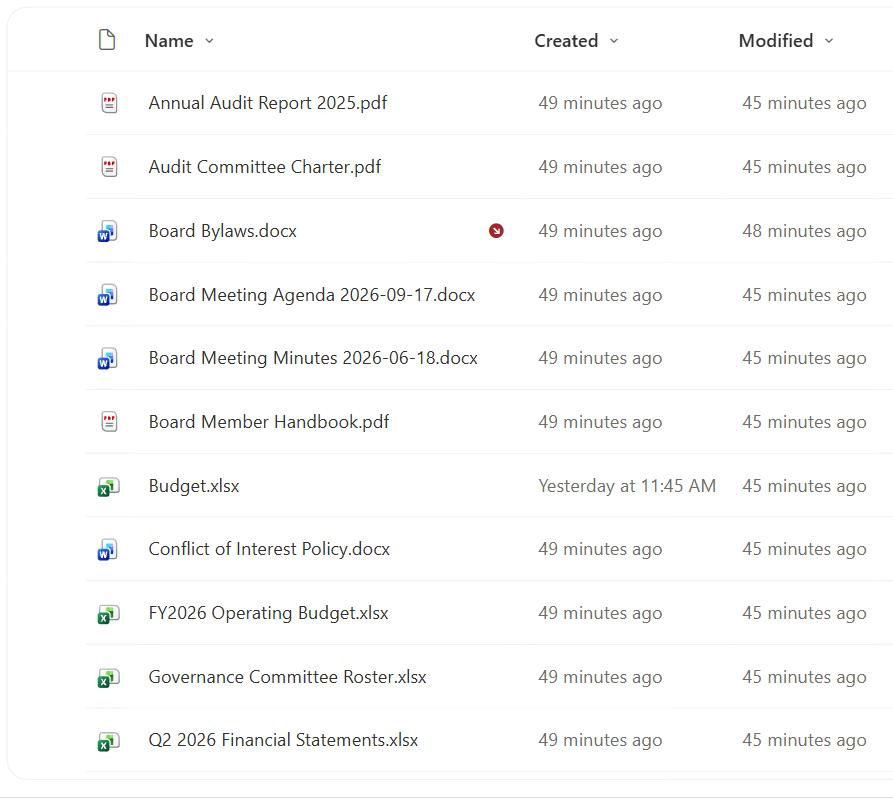Screen dimensions: 893x799
Task: Click Excel icon for Governance Committee Roster
Action: coord(108,678)
